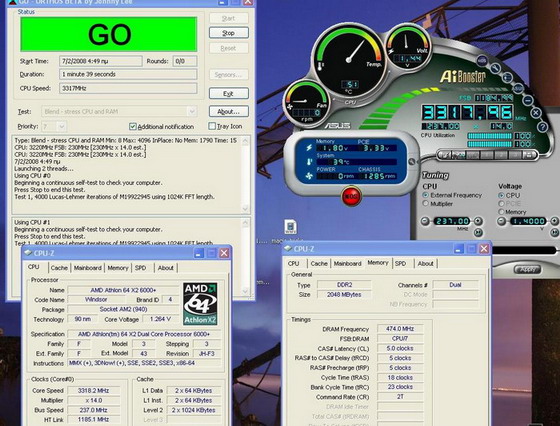Click the greyed Reset button in ORTHOS

point(229,48)
